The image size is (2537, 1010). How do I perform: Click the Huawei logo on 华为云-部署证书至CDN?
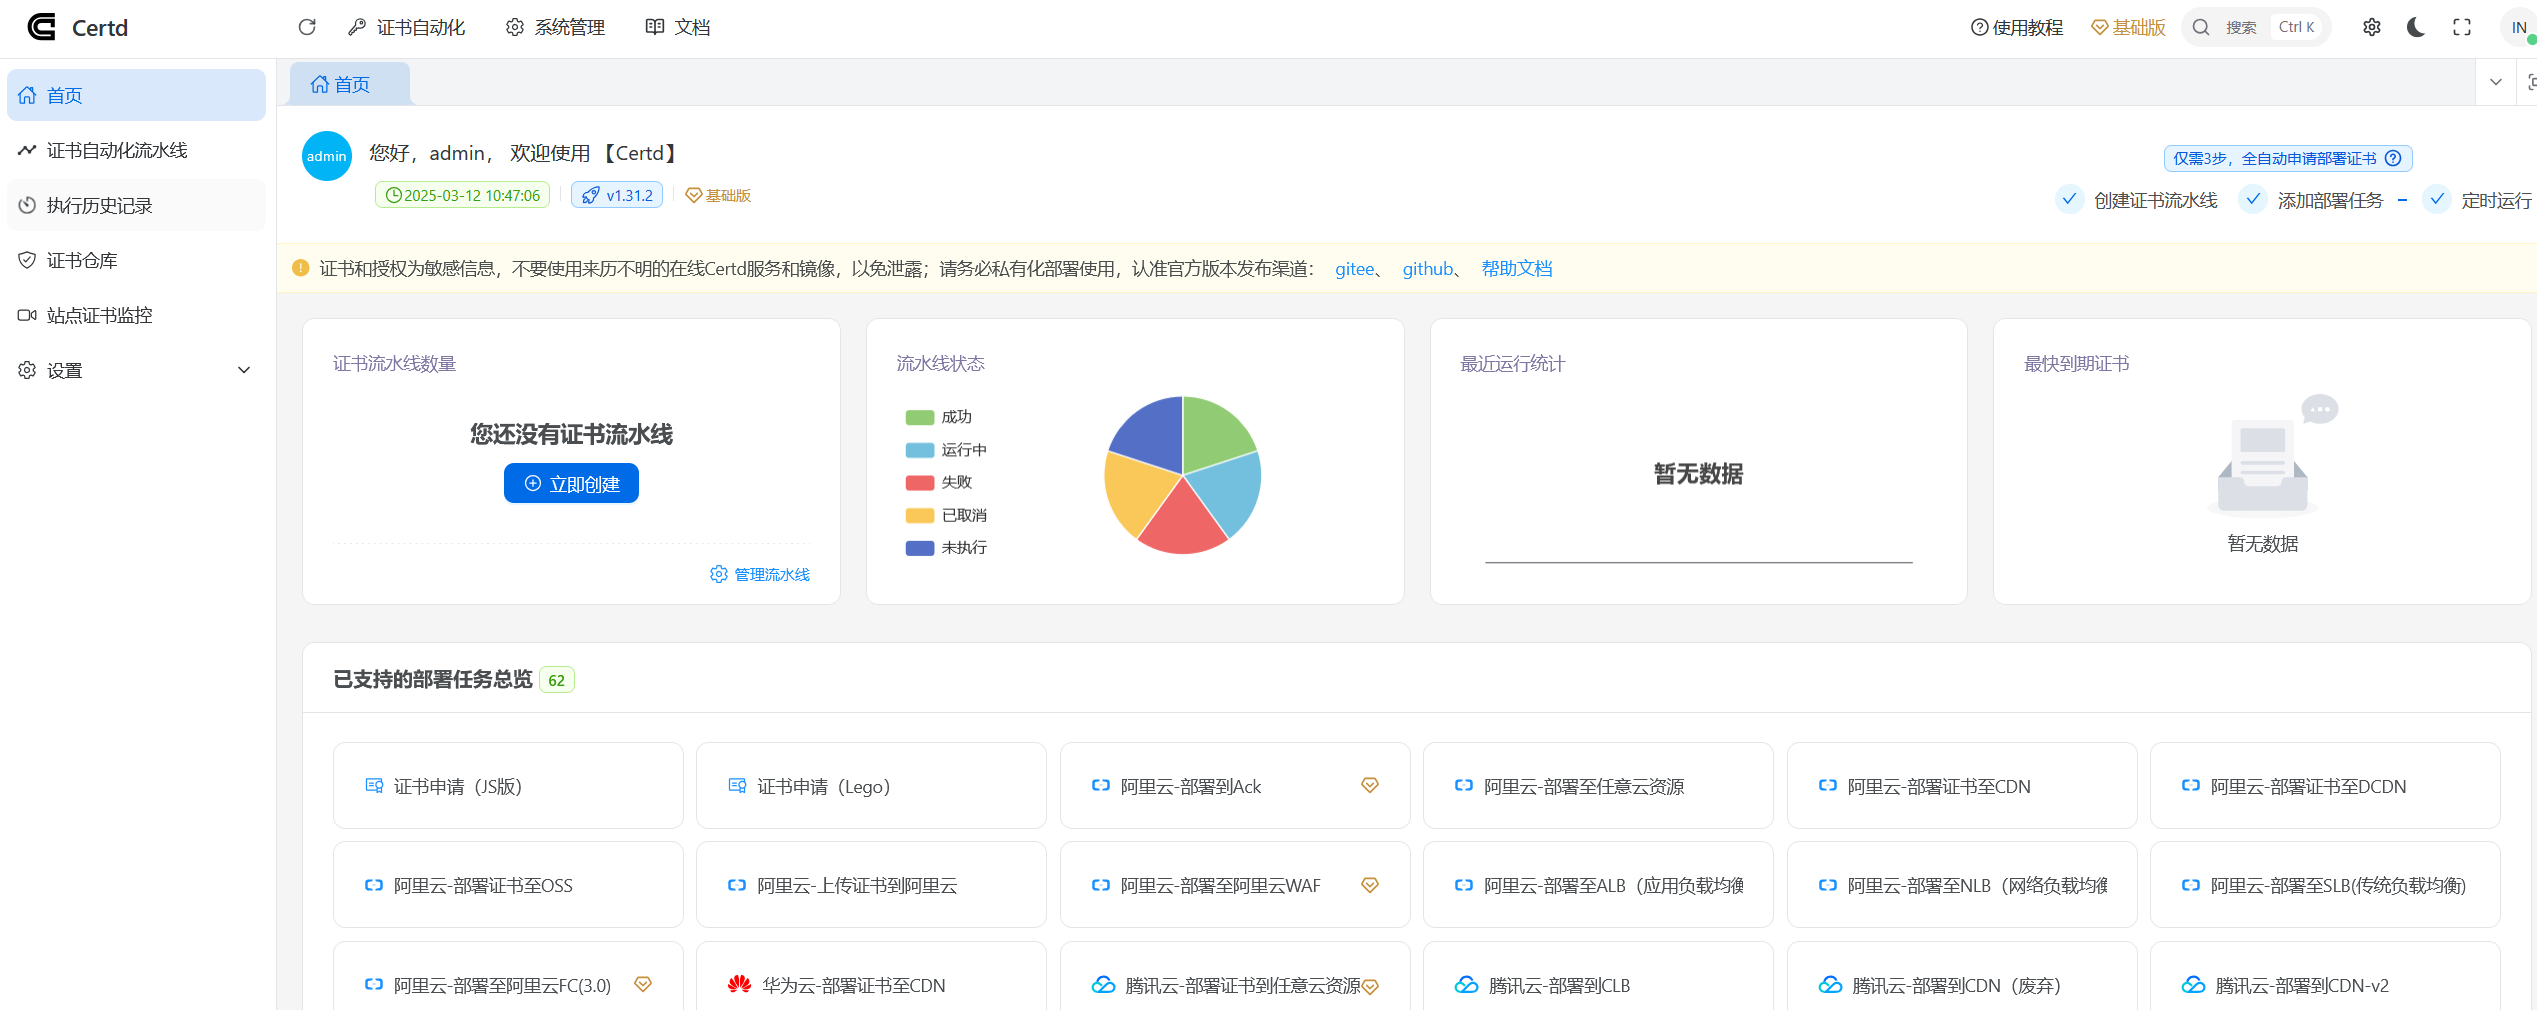coord(740,985)
